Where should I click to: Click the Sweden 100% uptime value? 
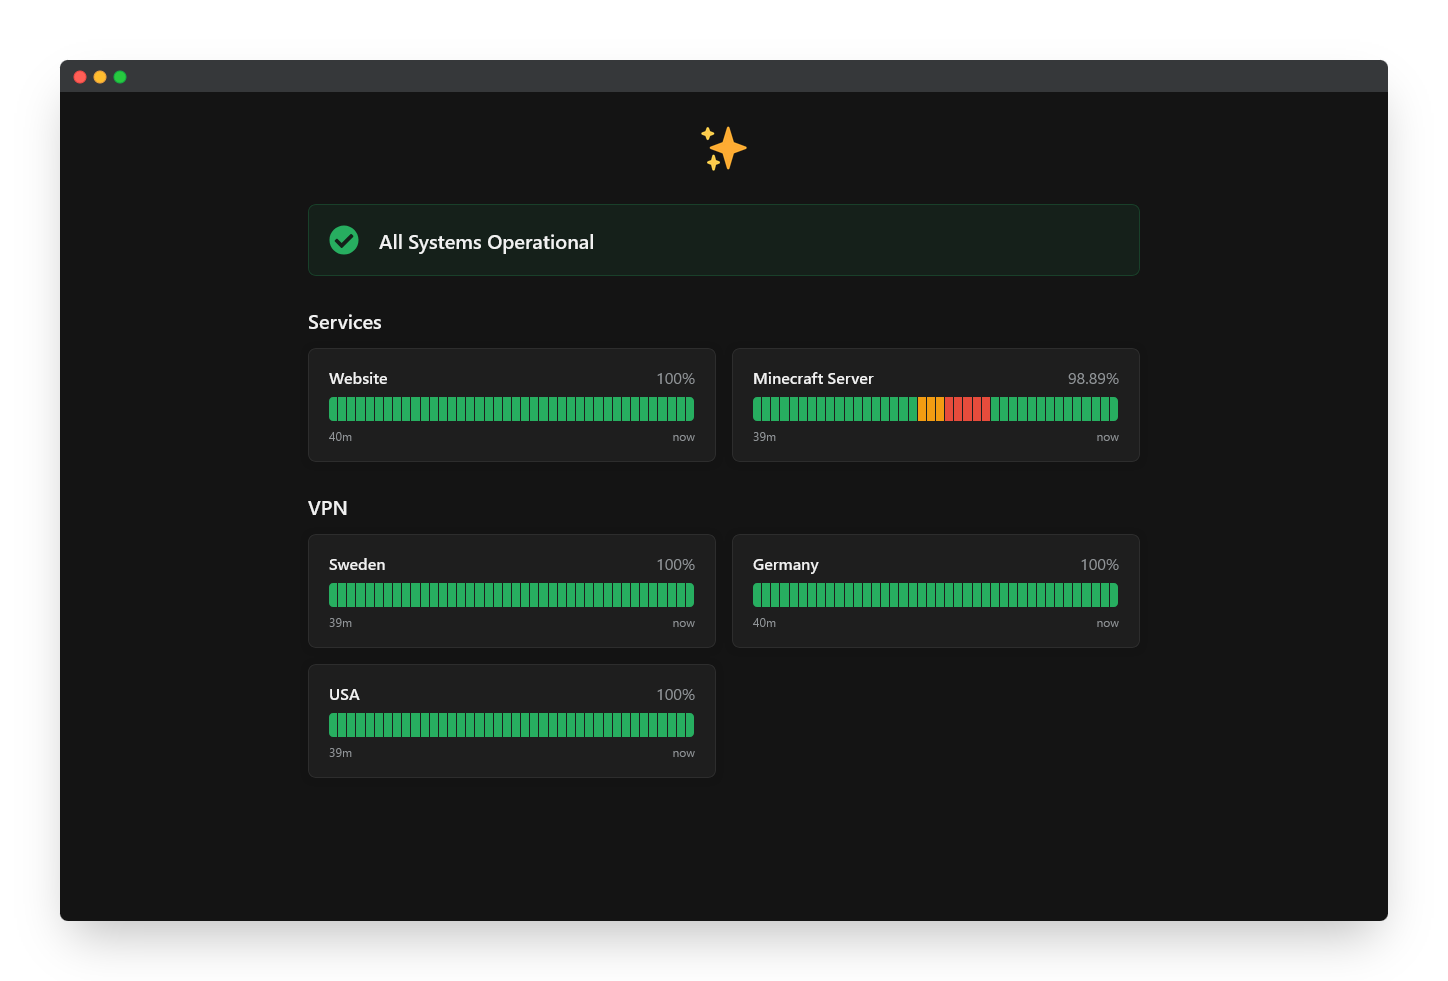675,565
